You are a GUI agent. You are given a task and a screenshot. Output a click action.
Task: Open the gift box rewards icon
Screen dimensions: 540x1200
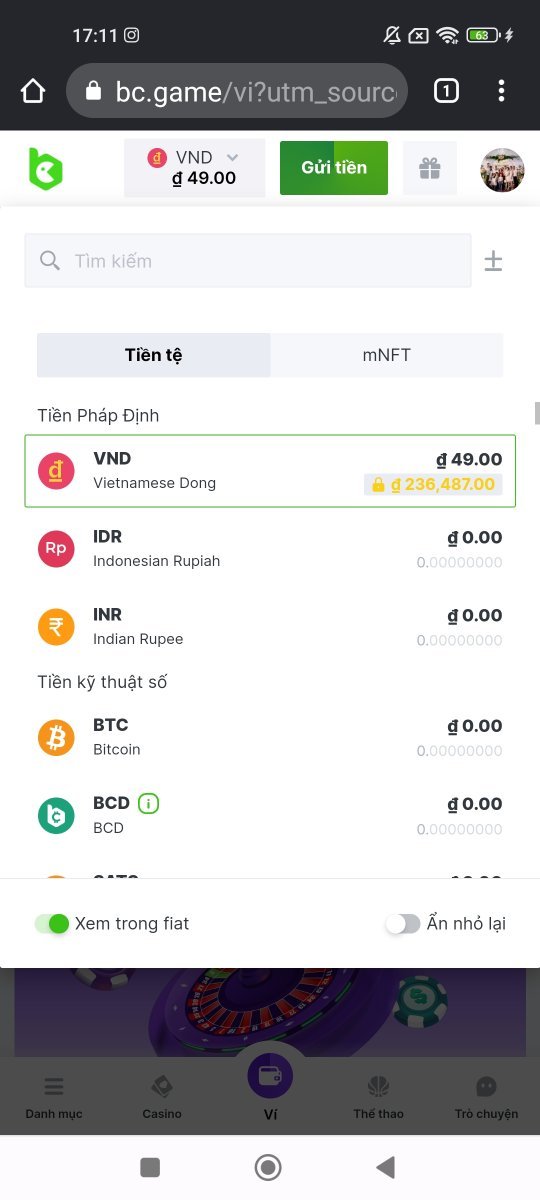pos(430,168)
